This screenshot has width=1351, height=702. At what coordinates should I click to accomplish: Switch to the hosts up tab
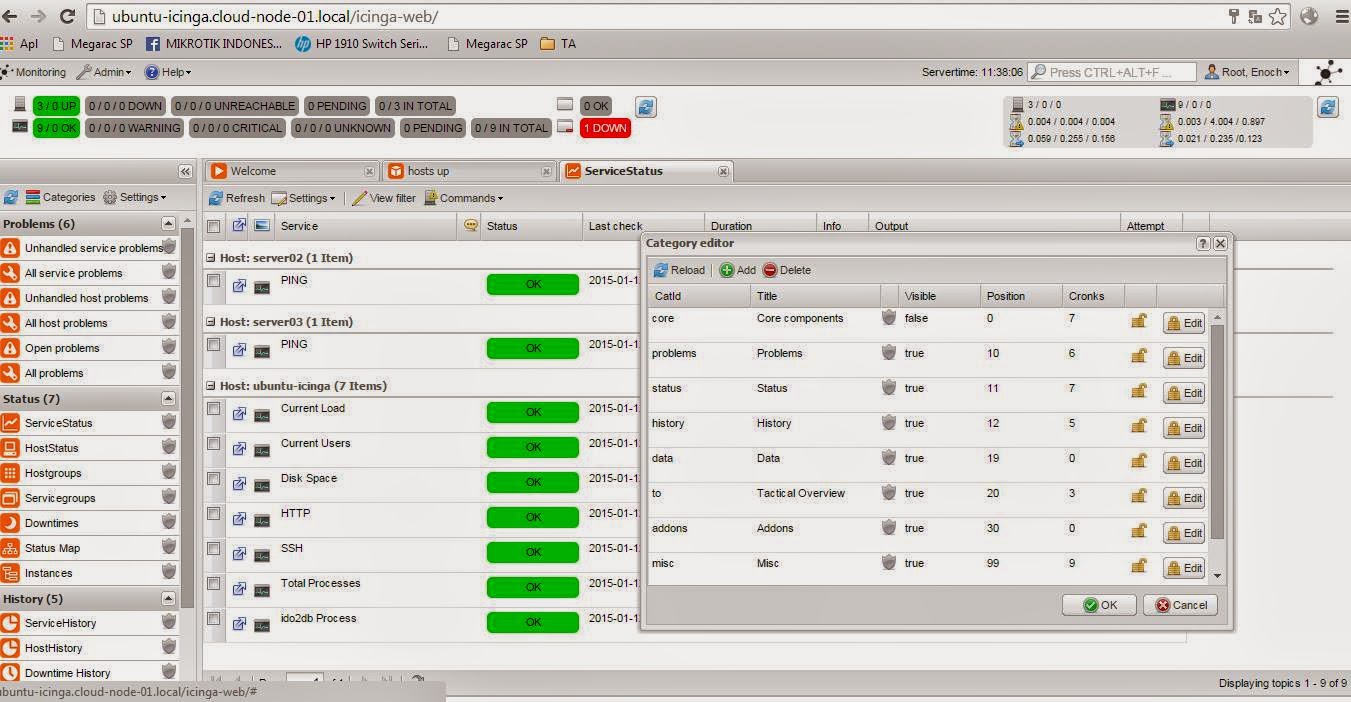(468, 171)
